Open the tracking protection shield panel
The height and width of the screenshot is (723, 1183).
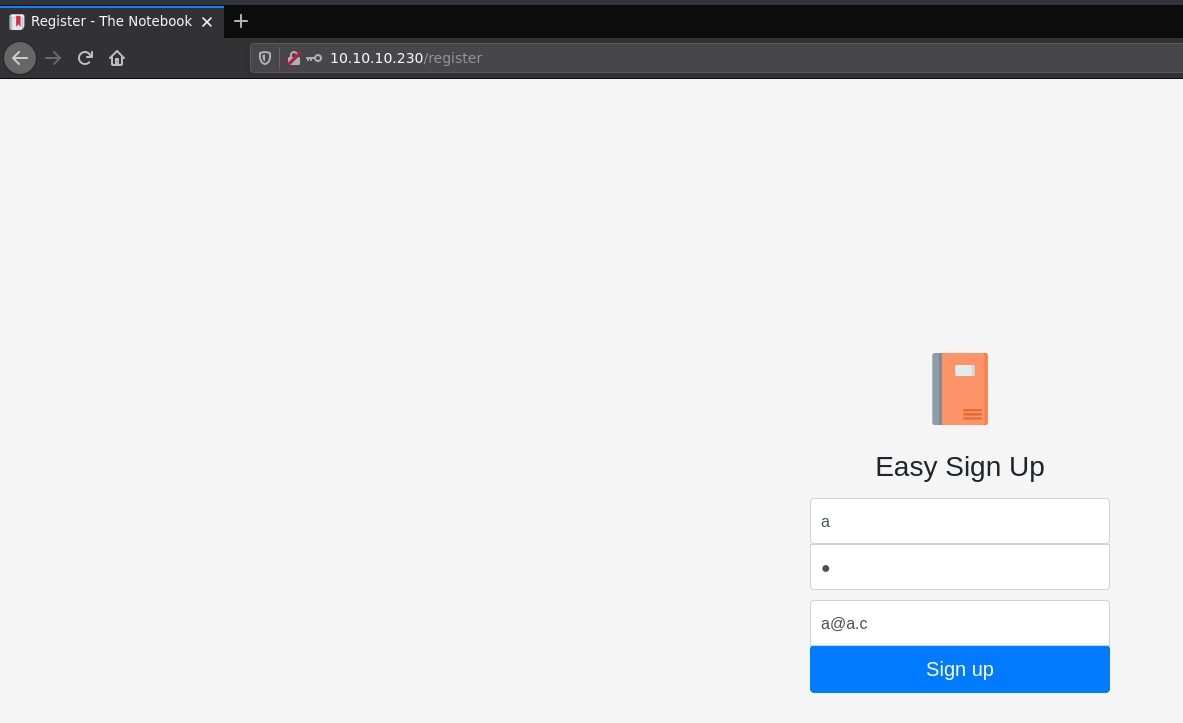[265, 58]
